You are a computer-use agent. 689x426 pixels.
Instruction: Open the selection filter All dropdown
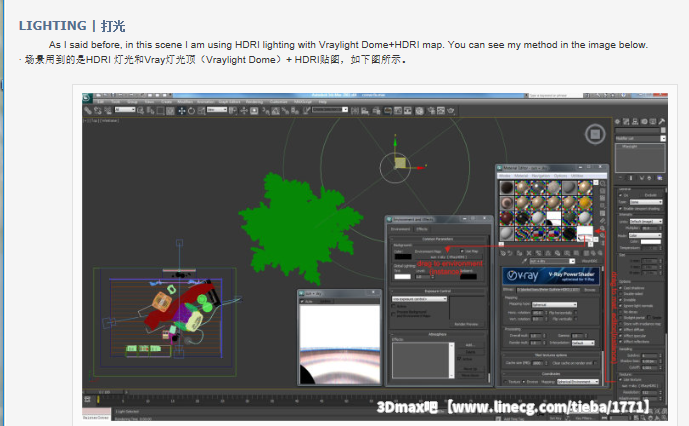point(125,109)
